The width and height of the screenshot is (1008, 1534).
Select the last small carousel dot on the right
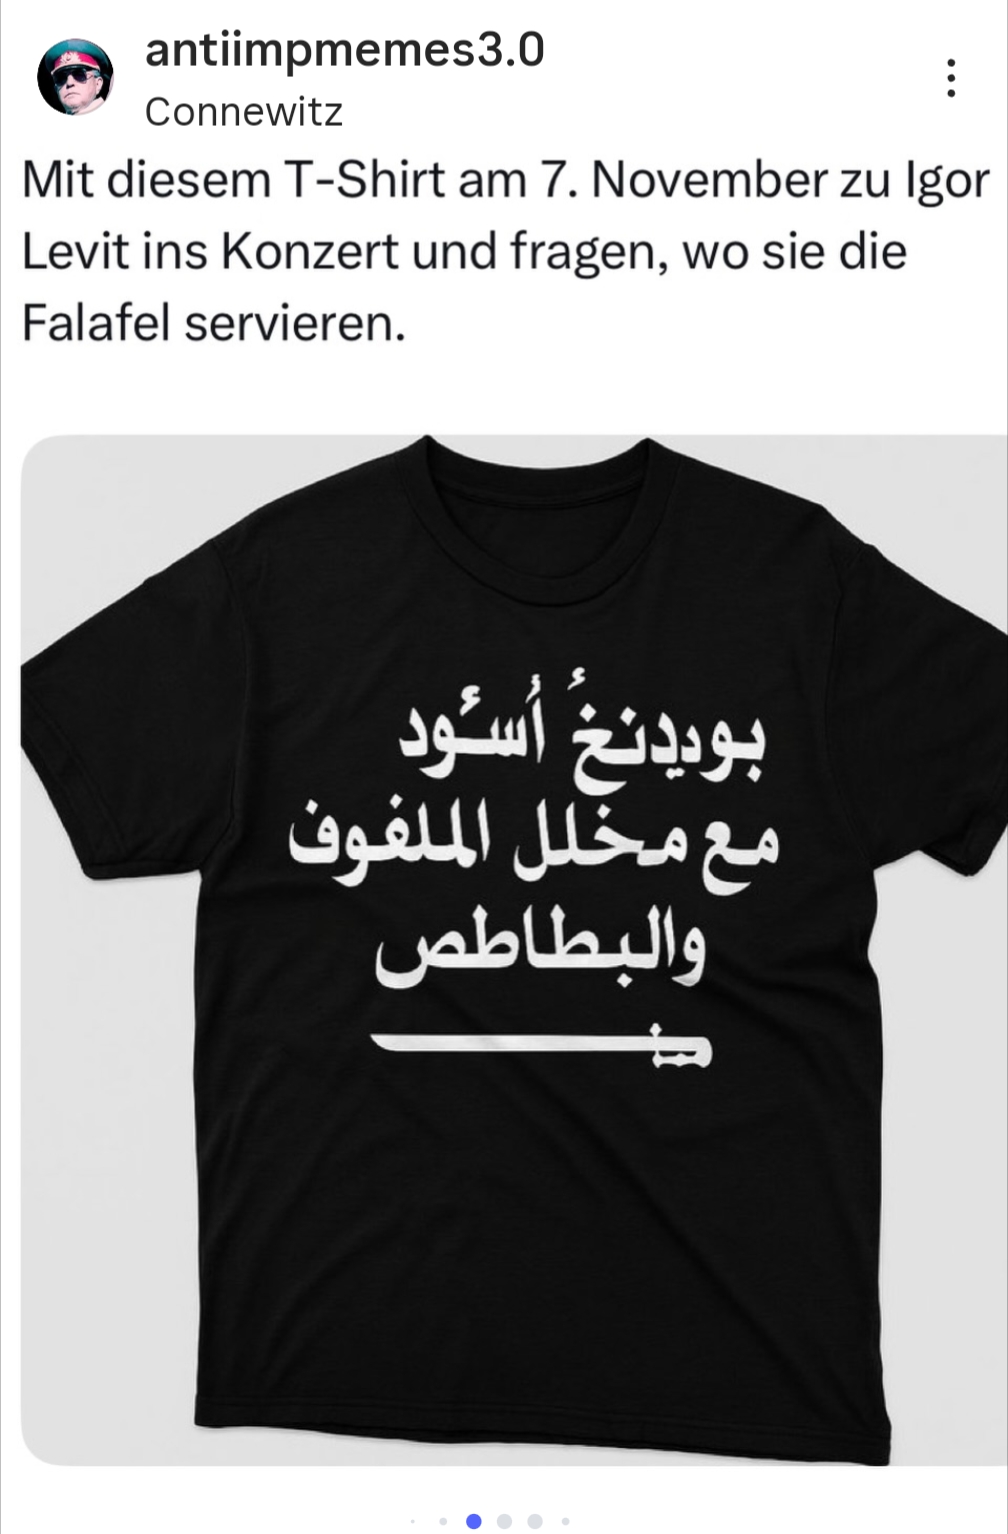(566, 1521)
